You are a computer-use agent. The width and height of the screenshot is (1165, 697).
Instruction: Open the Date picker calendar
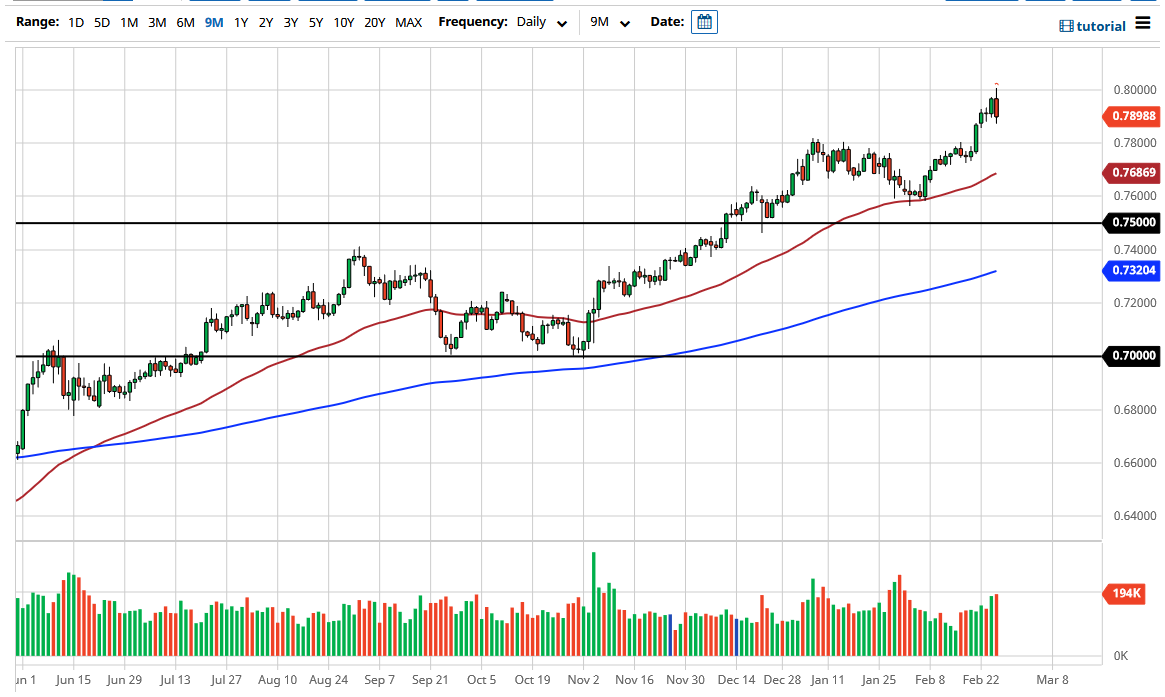click(x=704, y=21)
